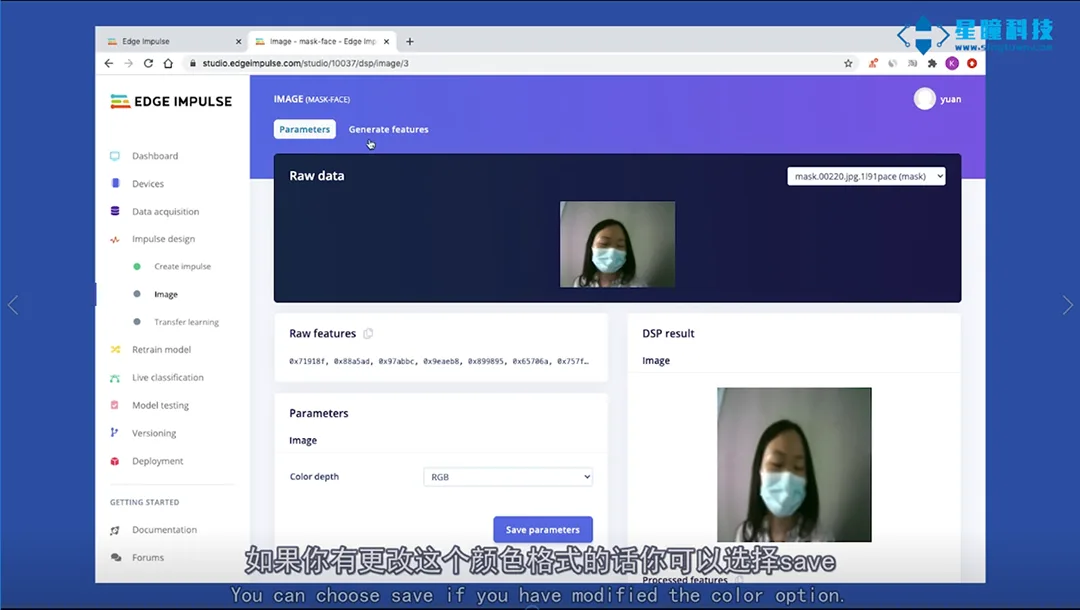The width and height of the screenshot is (1080, 610).
Task: Click the right slideshow arrow
Action: click(x=1067, y=304)
